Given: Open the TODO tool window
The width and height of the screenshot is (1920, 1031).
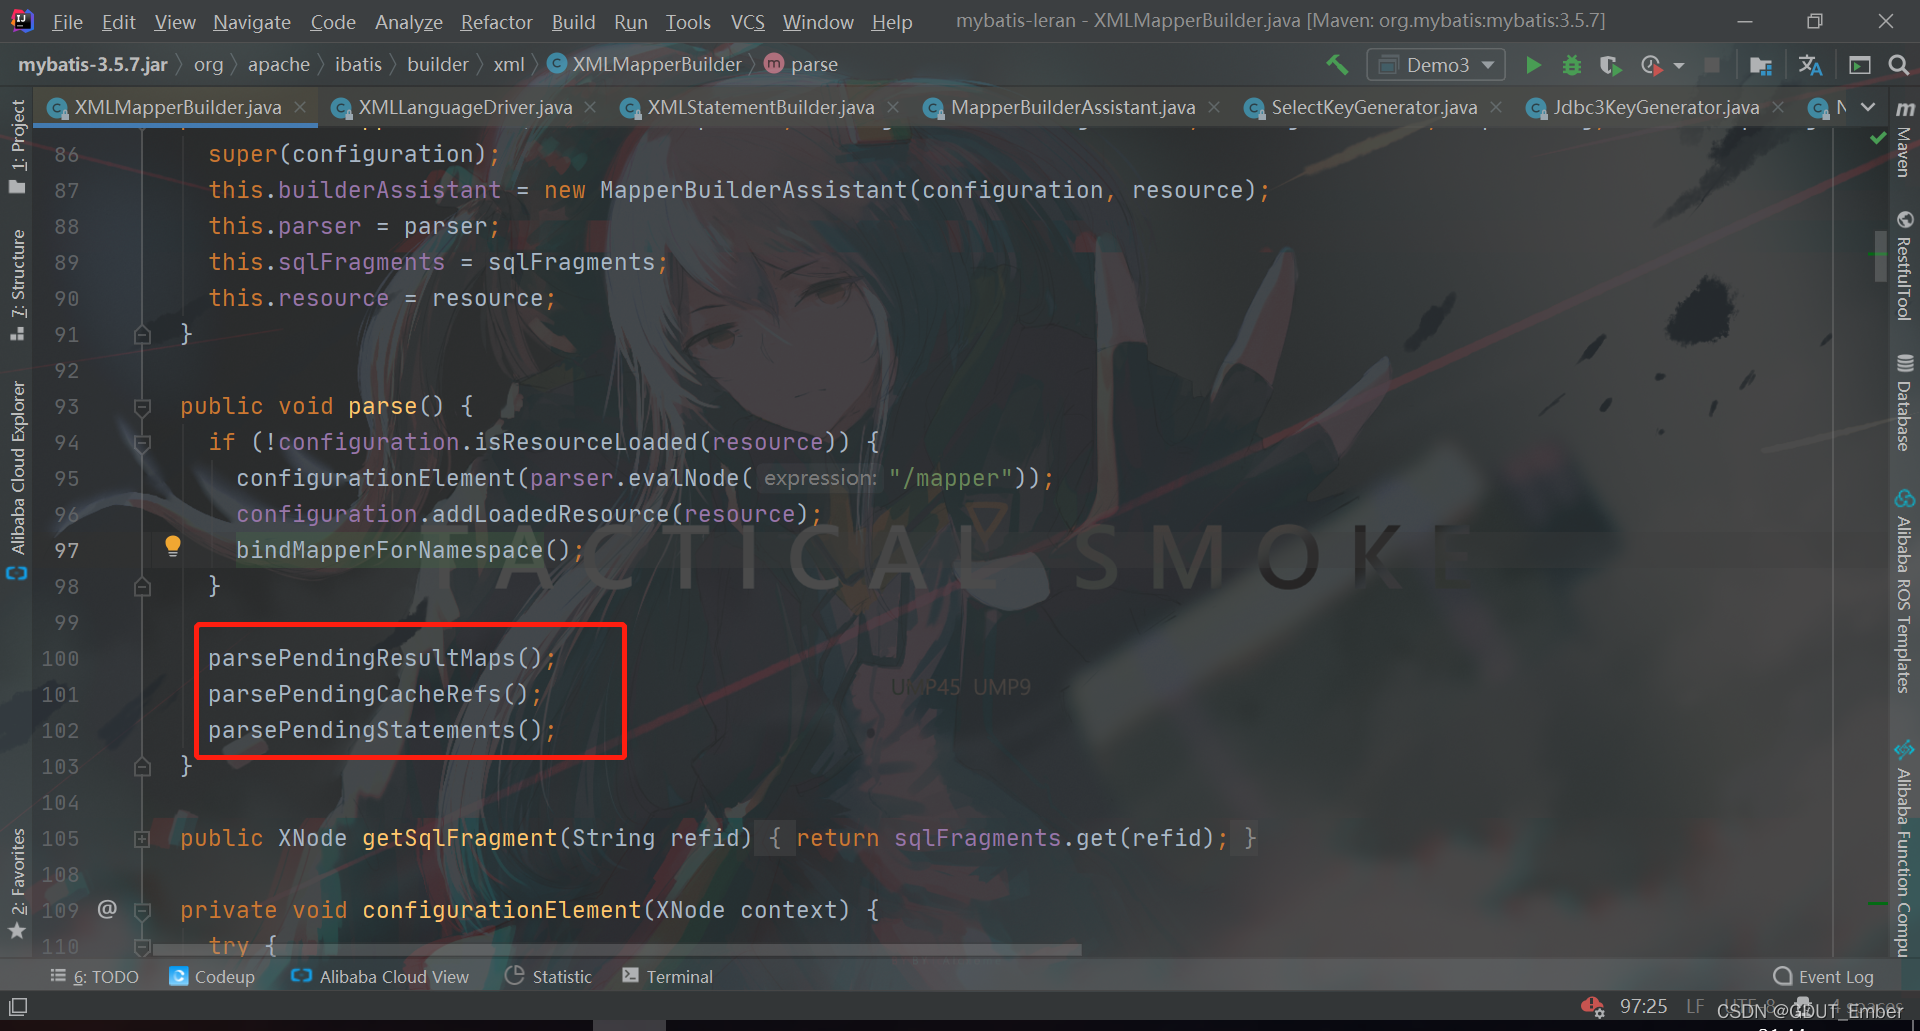Looking at the screenshot, I should click(x=95, y=977).
